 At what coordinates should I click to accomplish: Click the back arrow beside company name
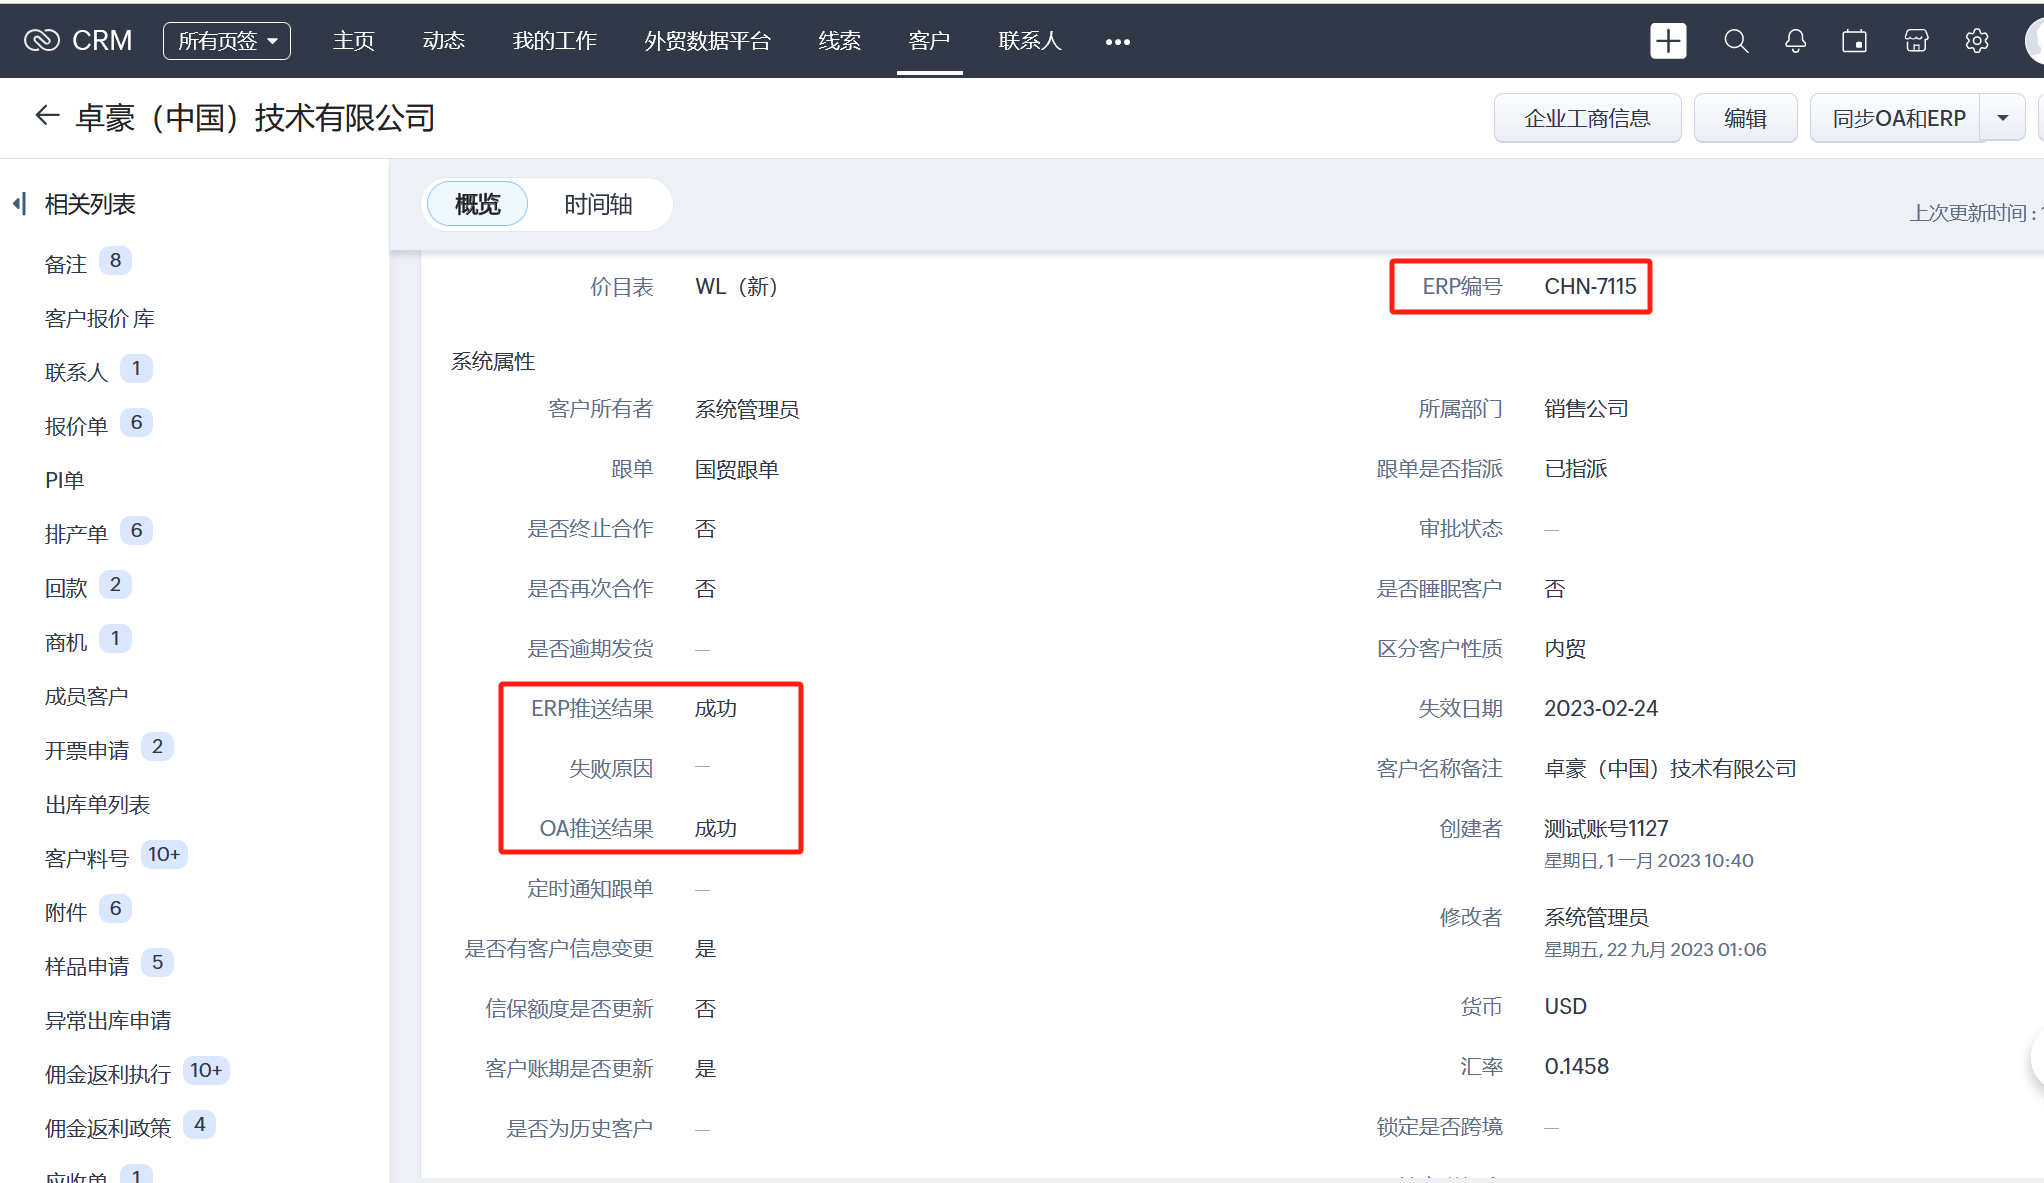[47, 116]
